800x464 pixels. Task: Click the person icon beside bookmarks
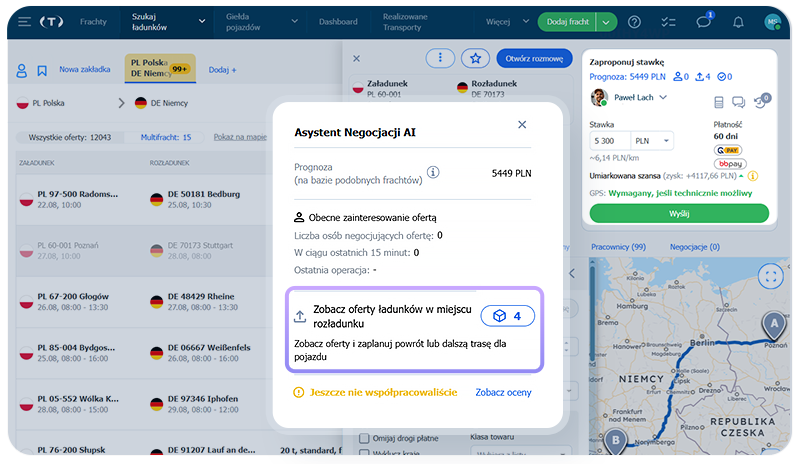point(21,70)
